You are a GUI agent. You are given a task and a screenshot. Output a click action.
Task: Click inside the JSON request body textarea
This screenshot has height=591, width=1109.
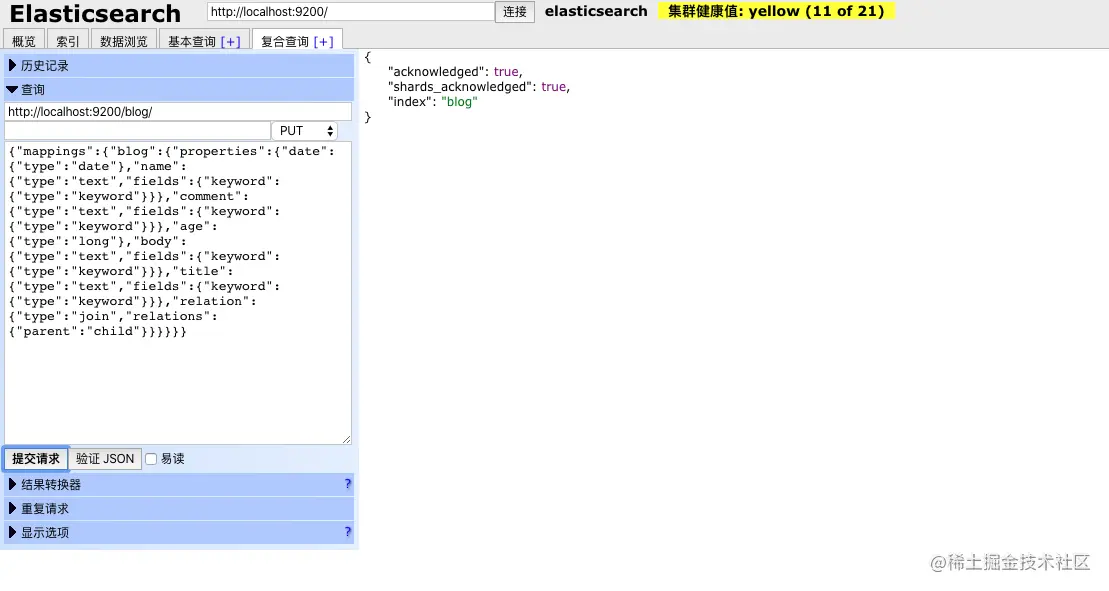(178, 293)
